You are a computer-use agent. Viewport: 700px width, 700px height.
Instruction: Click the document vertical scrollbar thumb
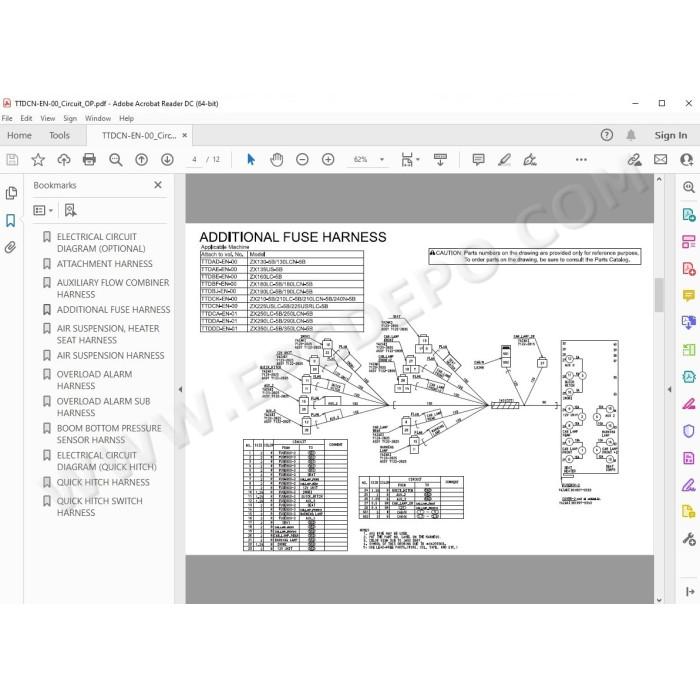tap(659, 295)
